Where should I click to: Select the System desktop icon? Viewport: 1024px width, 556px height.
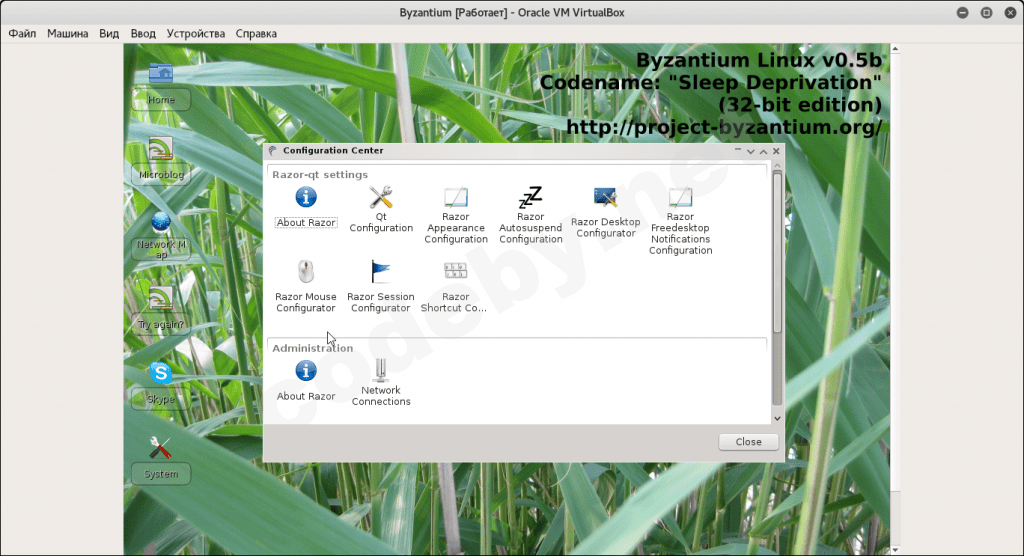click(161, 460)
